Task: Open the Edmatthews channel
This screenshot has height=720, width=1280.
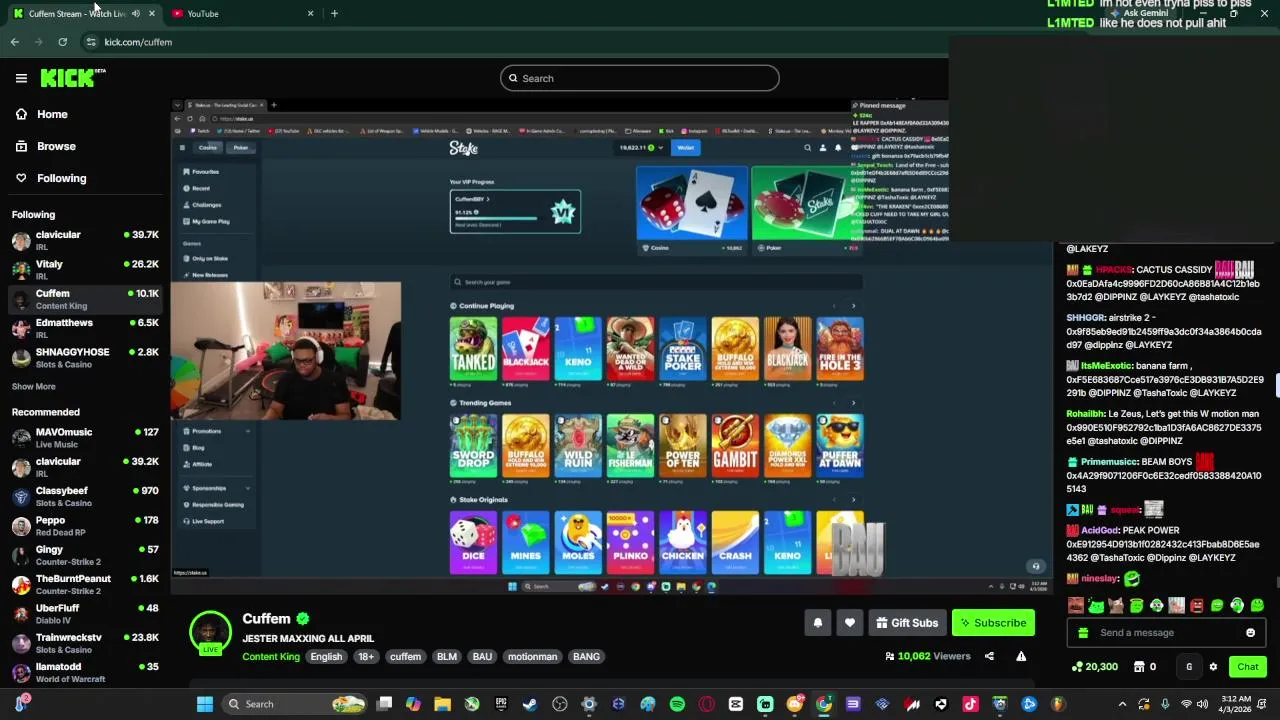Action: click(x=84, y=328)
